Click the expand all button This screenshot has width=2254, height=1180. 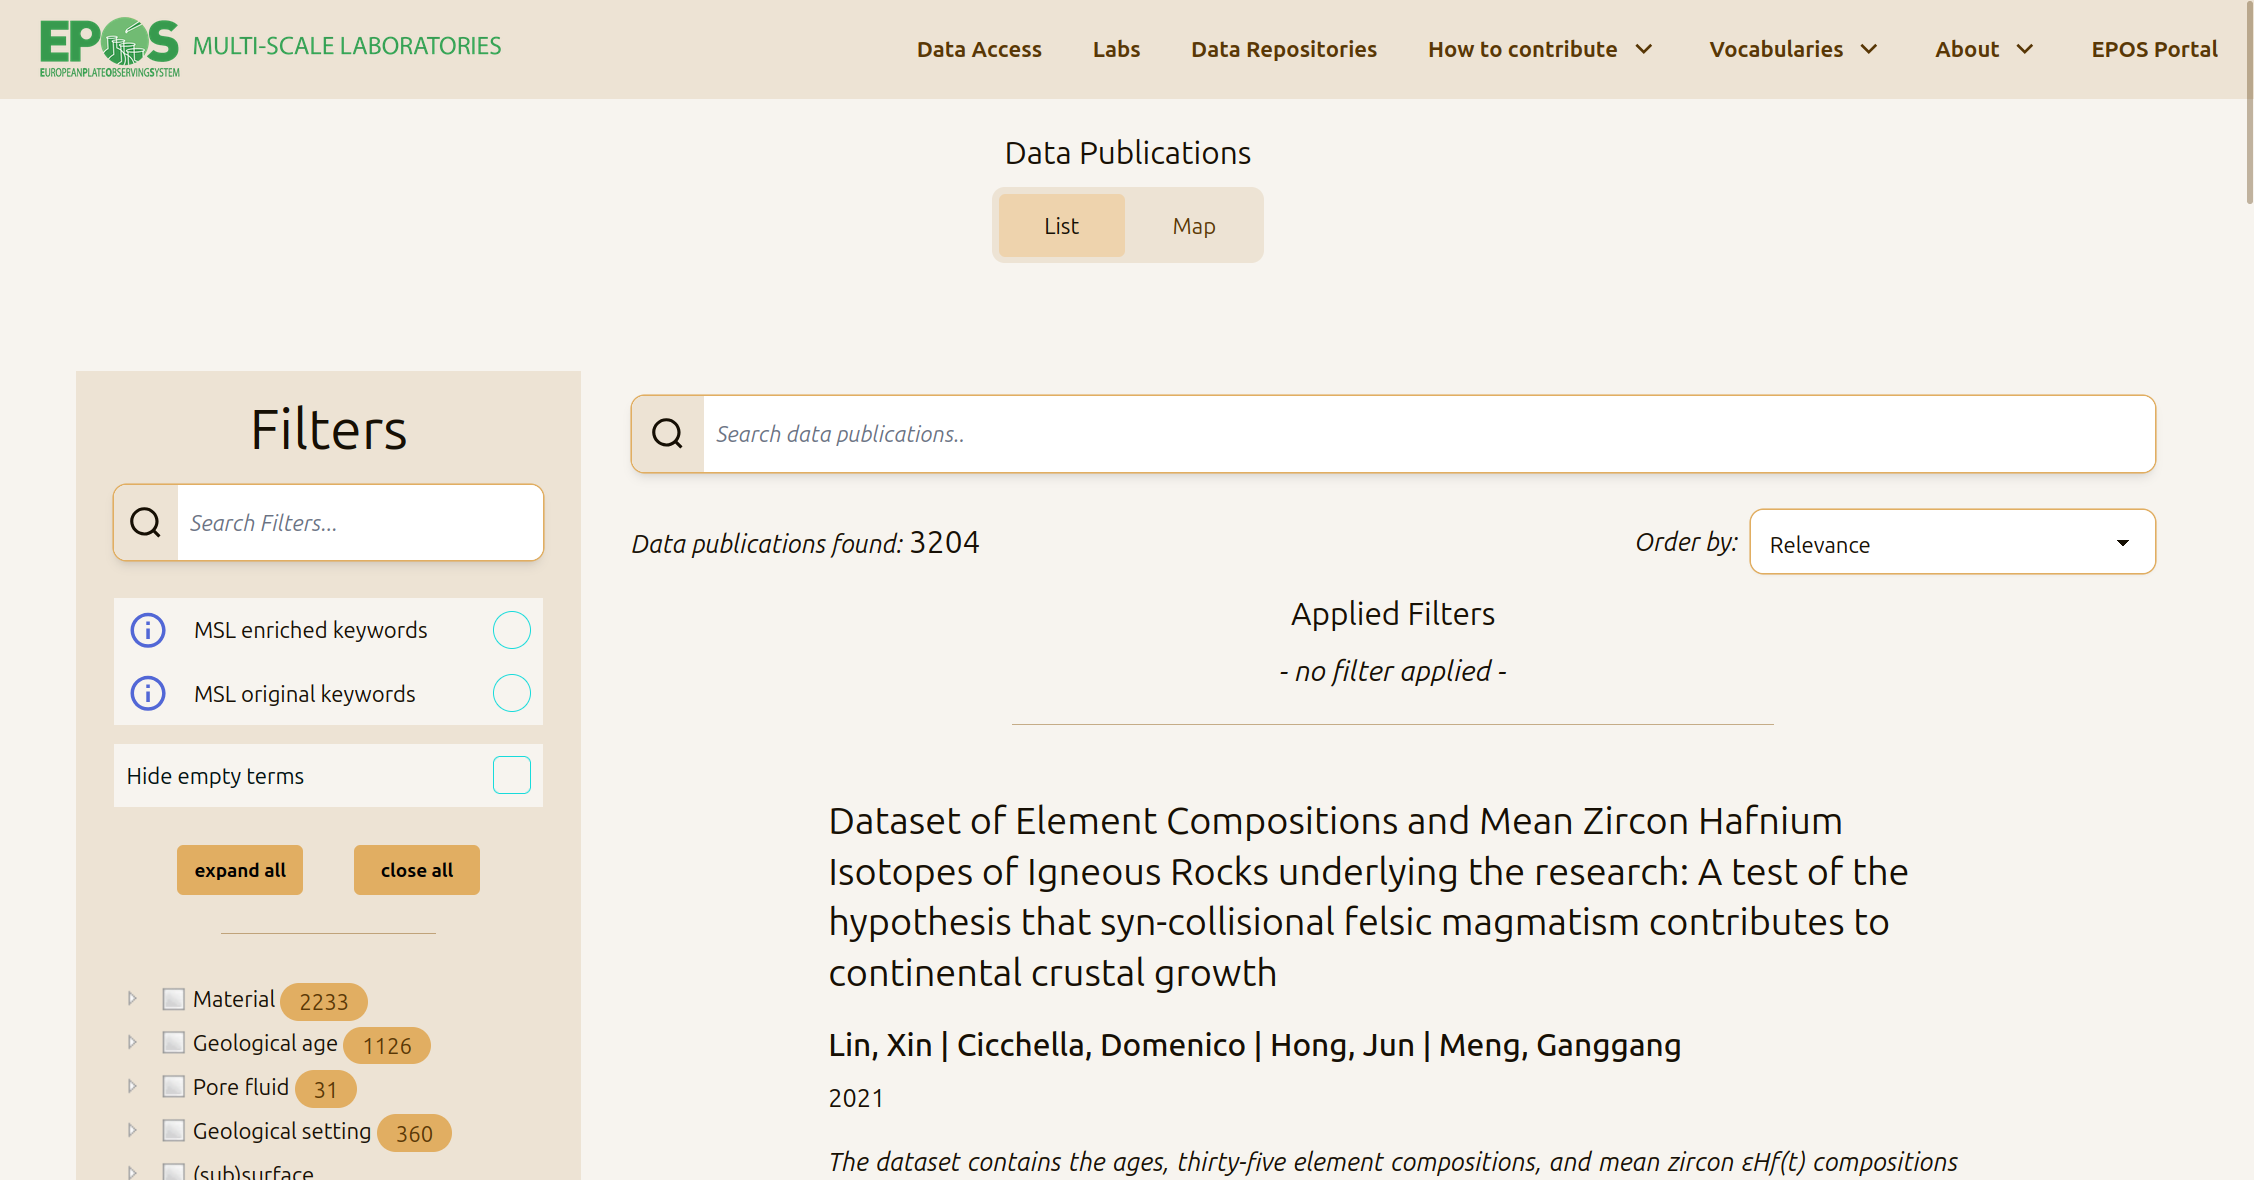[240, 870]
